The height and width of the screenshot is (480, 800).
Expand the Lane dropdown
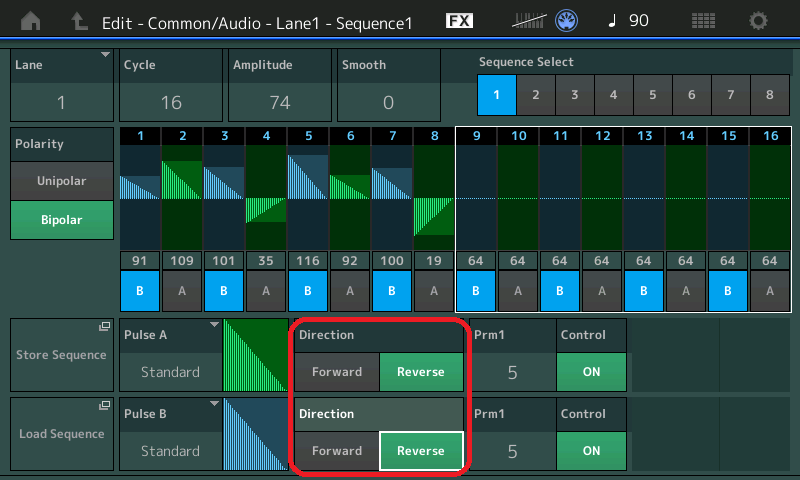click(x=60, y=85)
